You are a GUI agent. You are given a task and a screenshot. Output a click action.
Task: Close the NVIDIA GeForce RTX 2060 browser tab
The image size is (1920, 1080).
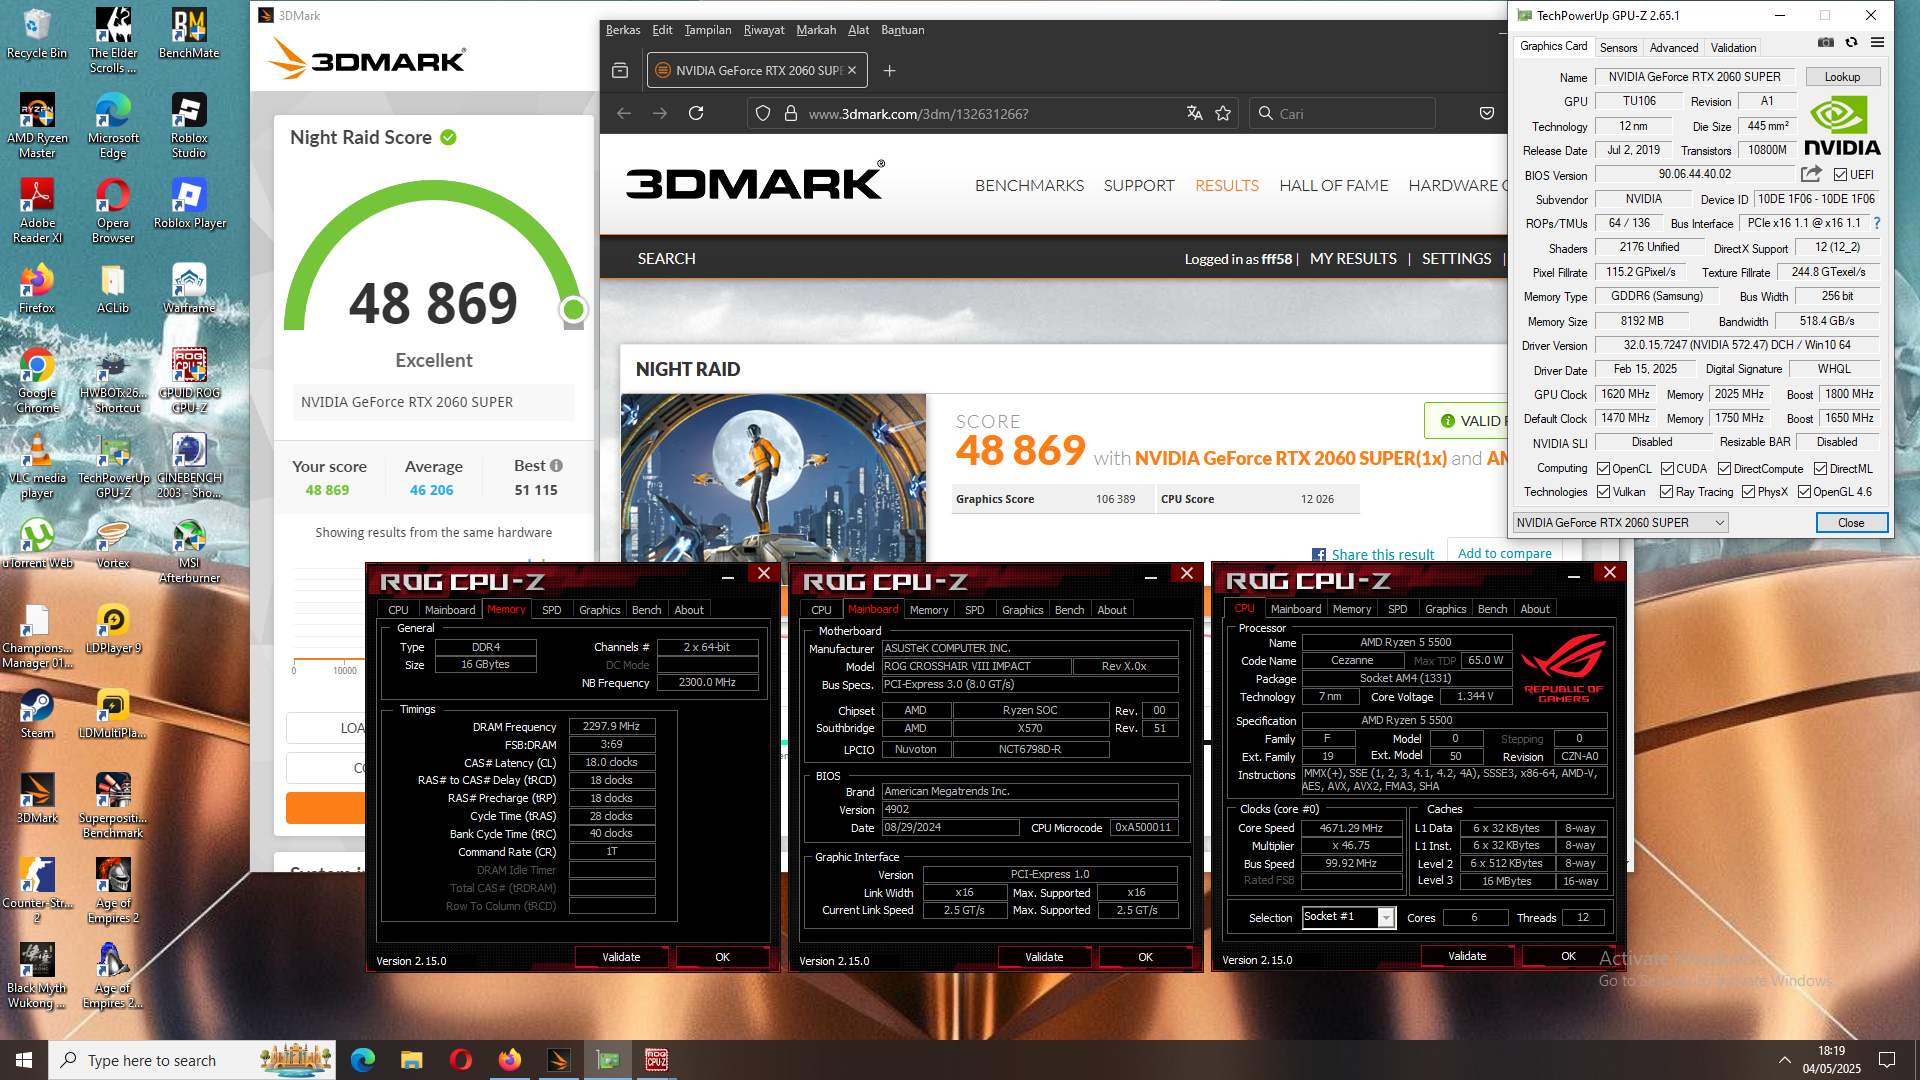(x=852, y=70)
